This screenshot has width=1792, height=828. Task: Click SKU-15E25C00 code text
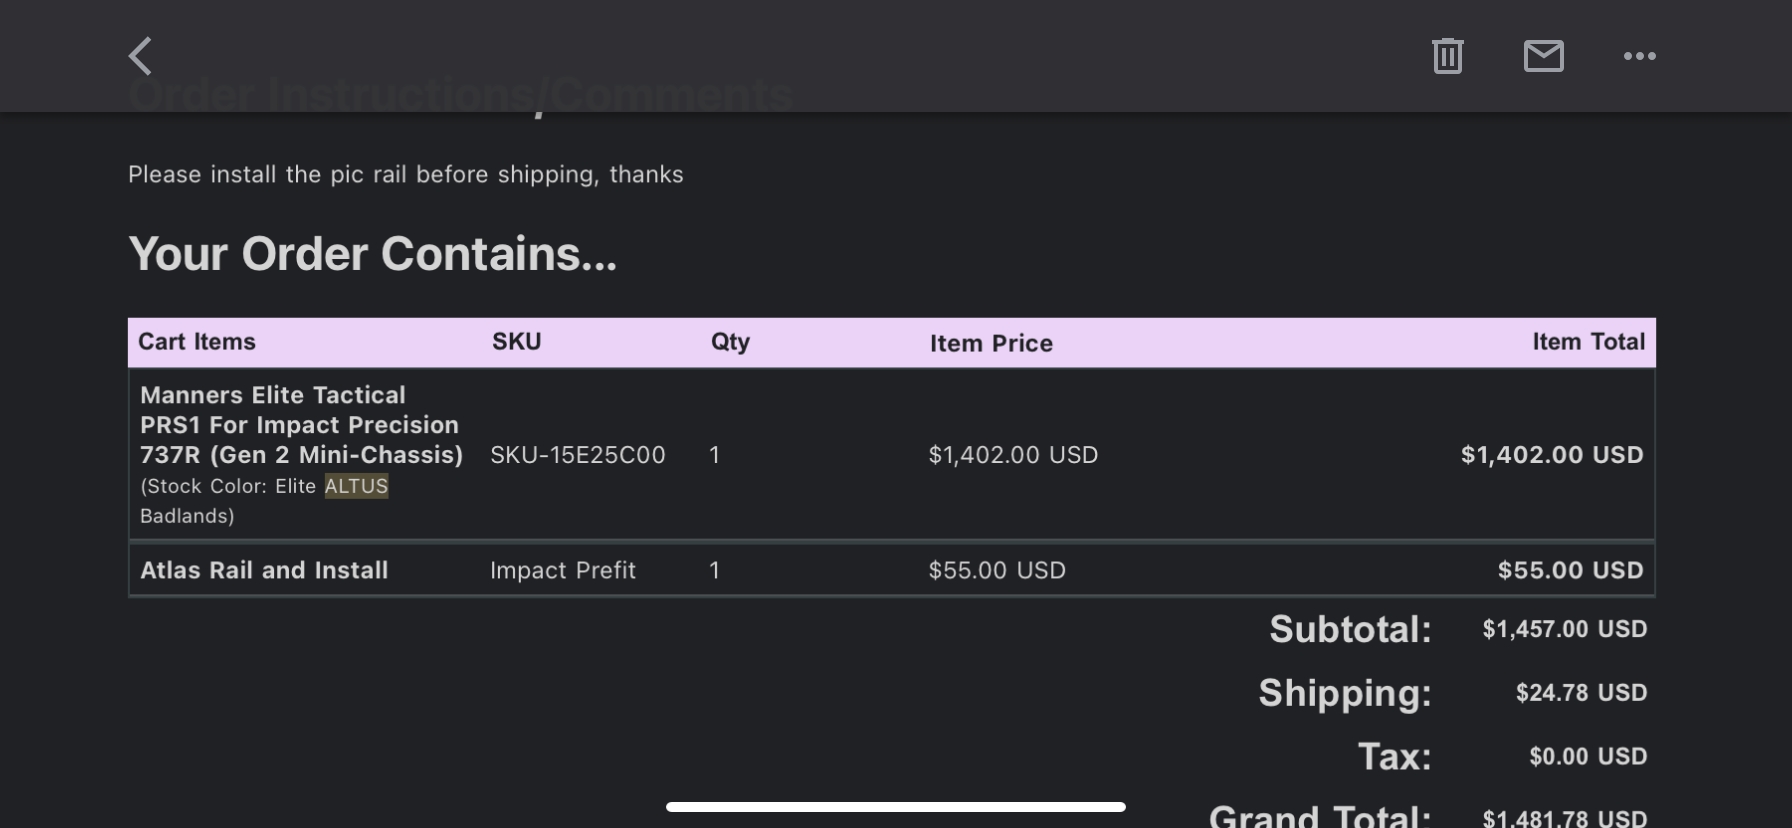(x=577, y=455)
